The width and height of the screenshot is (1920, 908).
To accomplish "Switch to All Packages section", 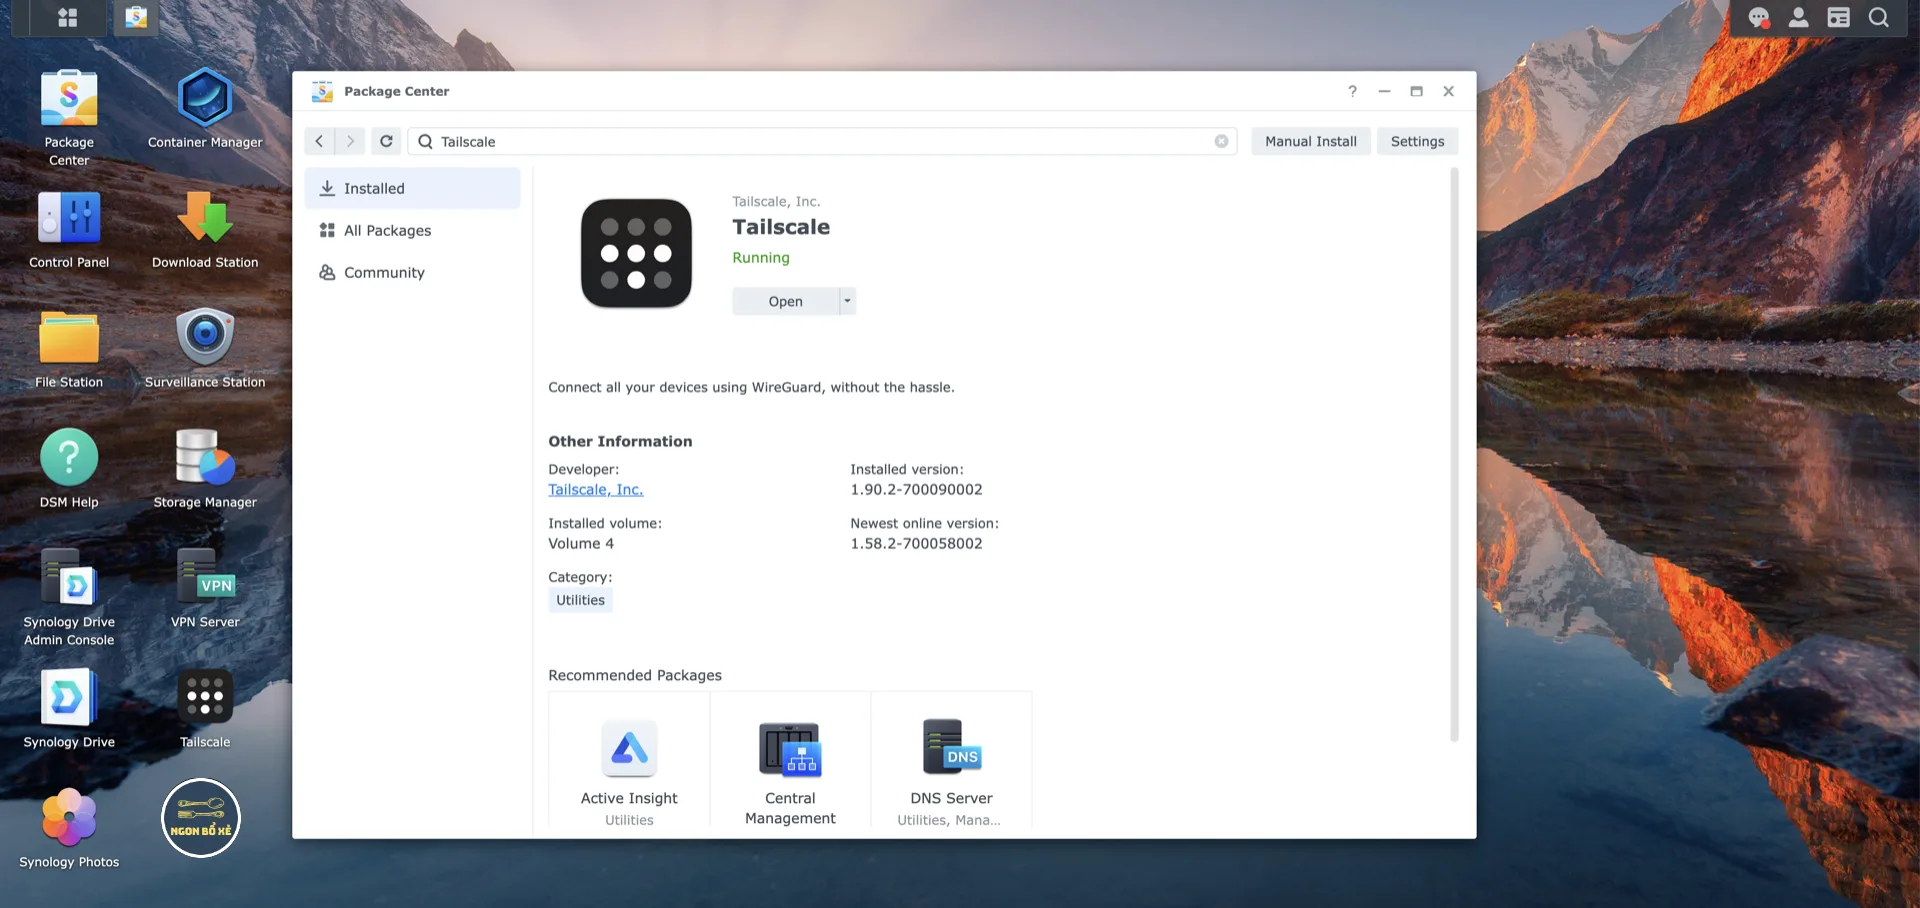I will point(412,230).
